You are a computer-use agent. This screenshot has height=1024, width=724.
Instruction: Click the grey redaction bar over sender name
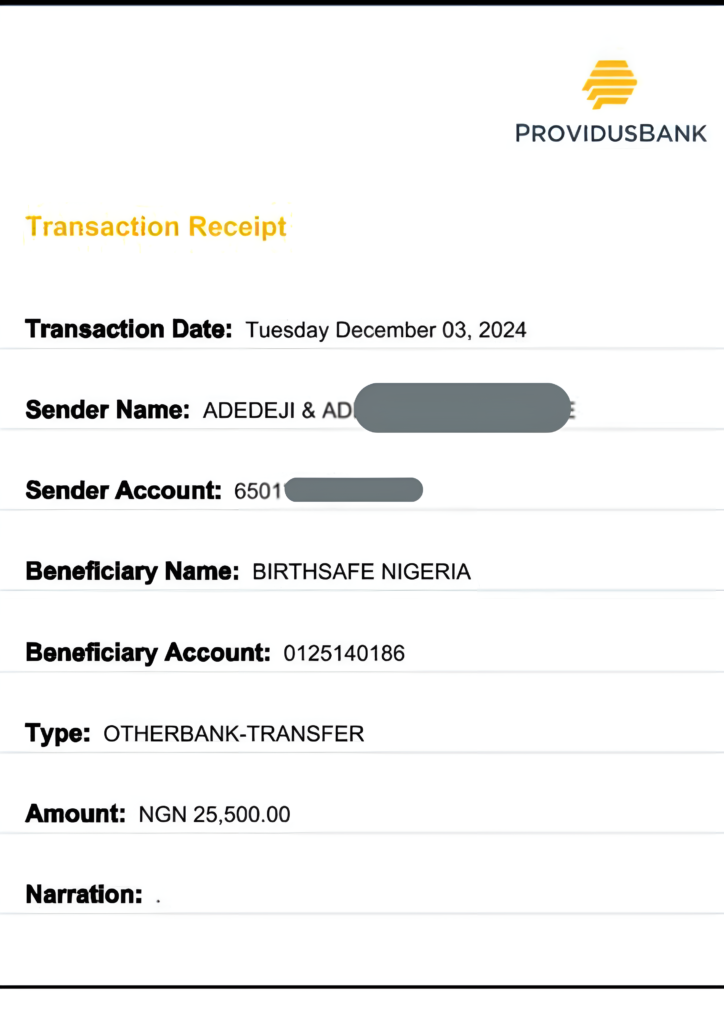pos(462,408)
